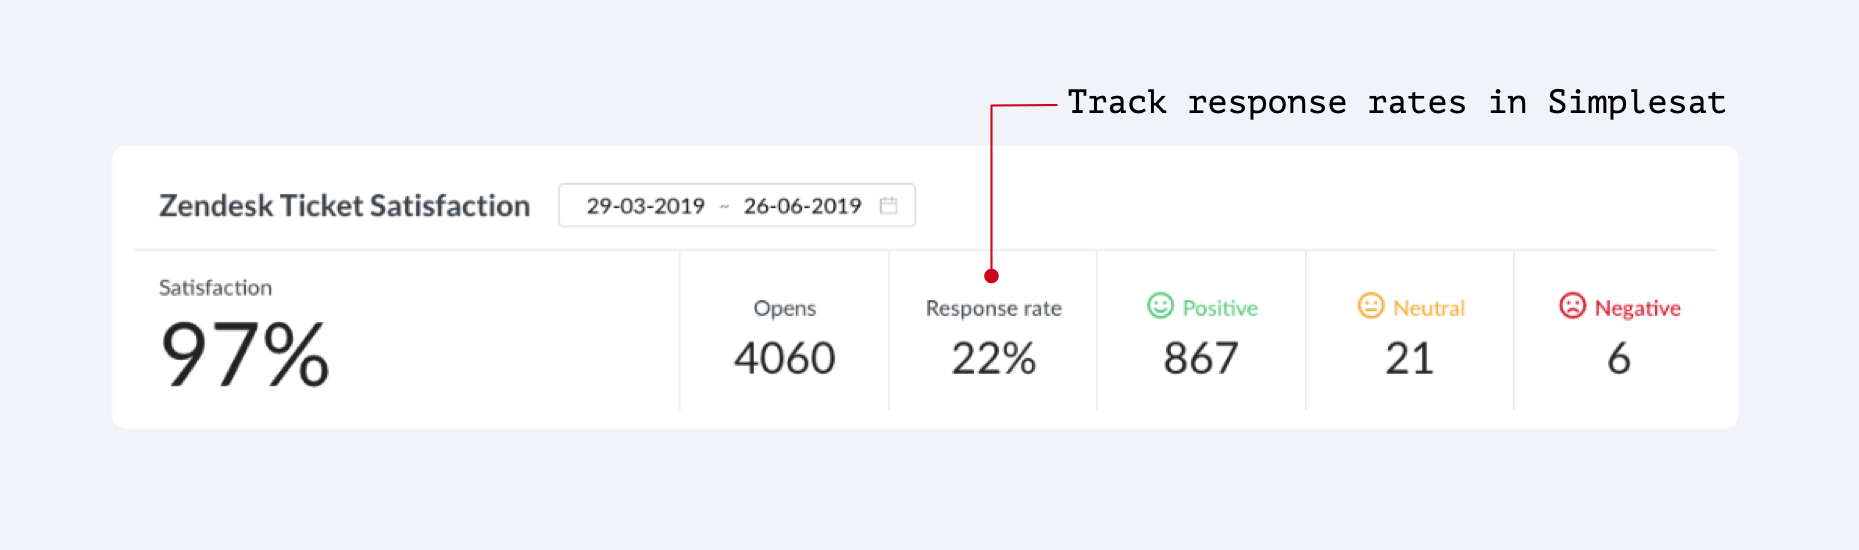The image size is (1859, 550).
Task: Click the Negative label text
Action: tap(1637, 308)
